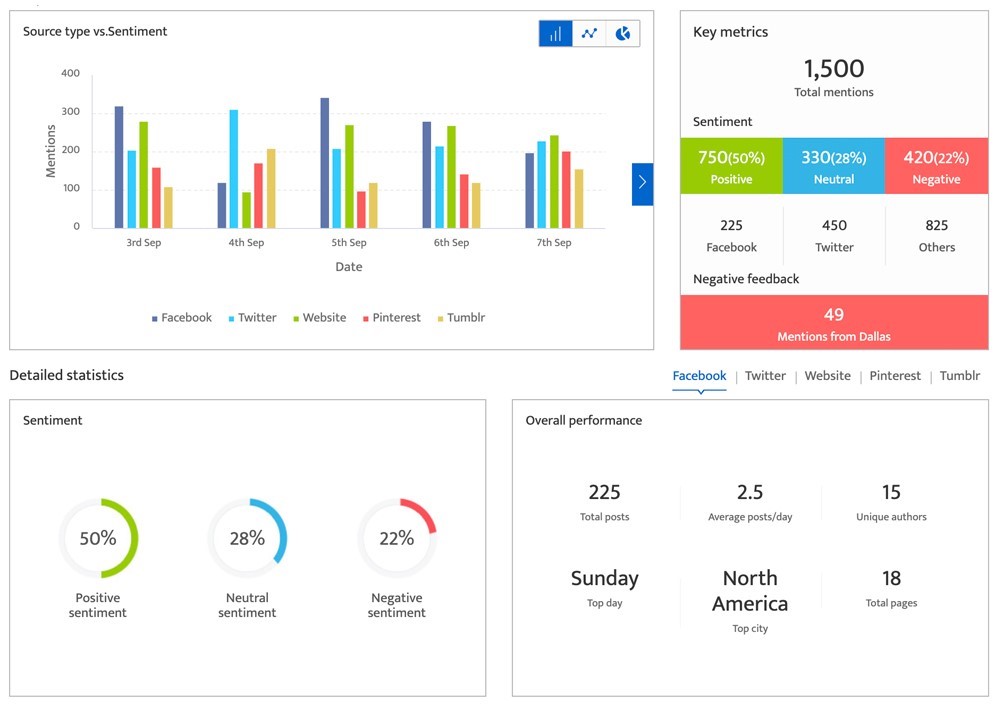Open the Pinterest statistics tab
This screenshot has height=705, width=1000.
[895, 376]
